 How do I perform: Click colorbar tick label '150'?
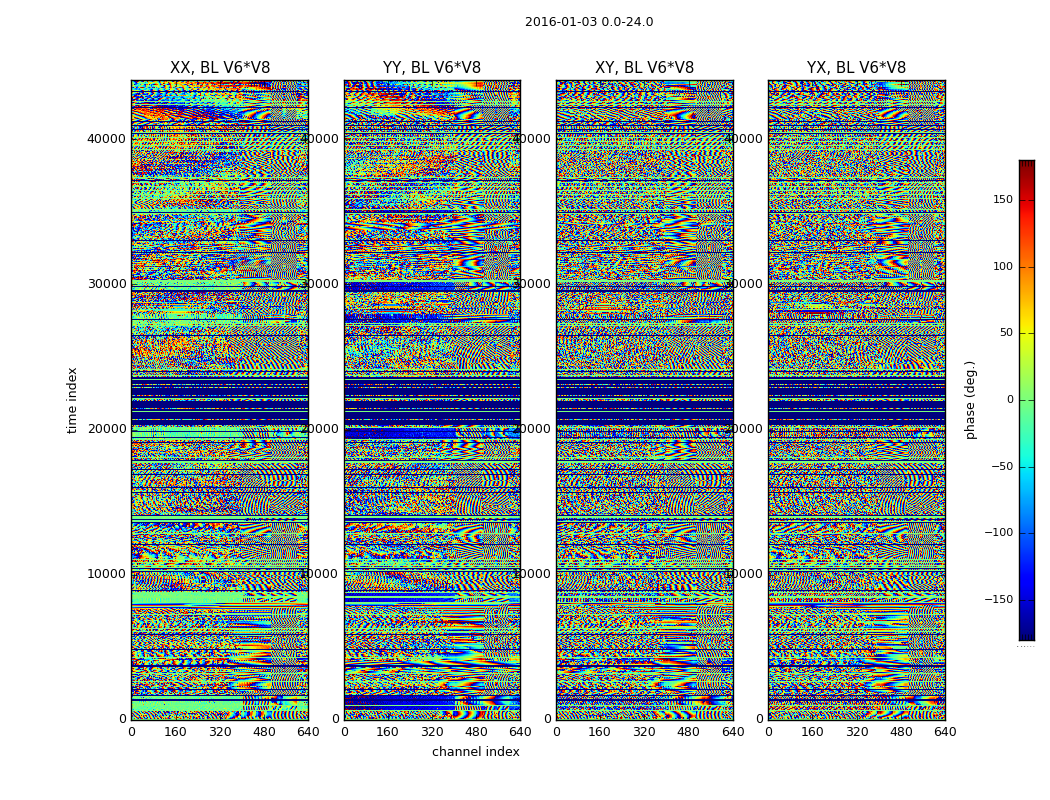tap(1003, 199)
